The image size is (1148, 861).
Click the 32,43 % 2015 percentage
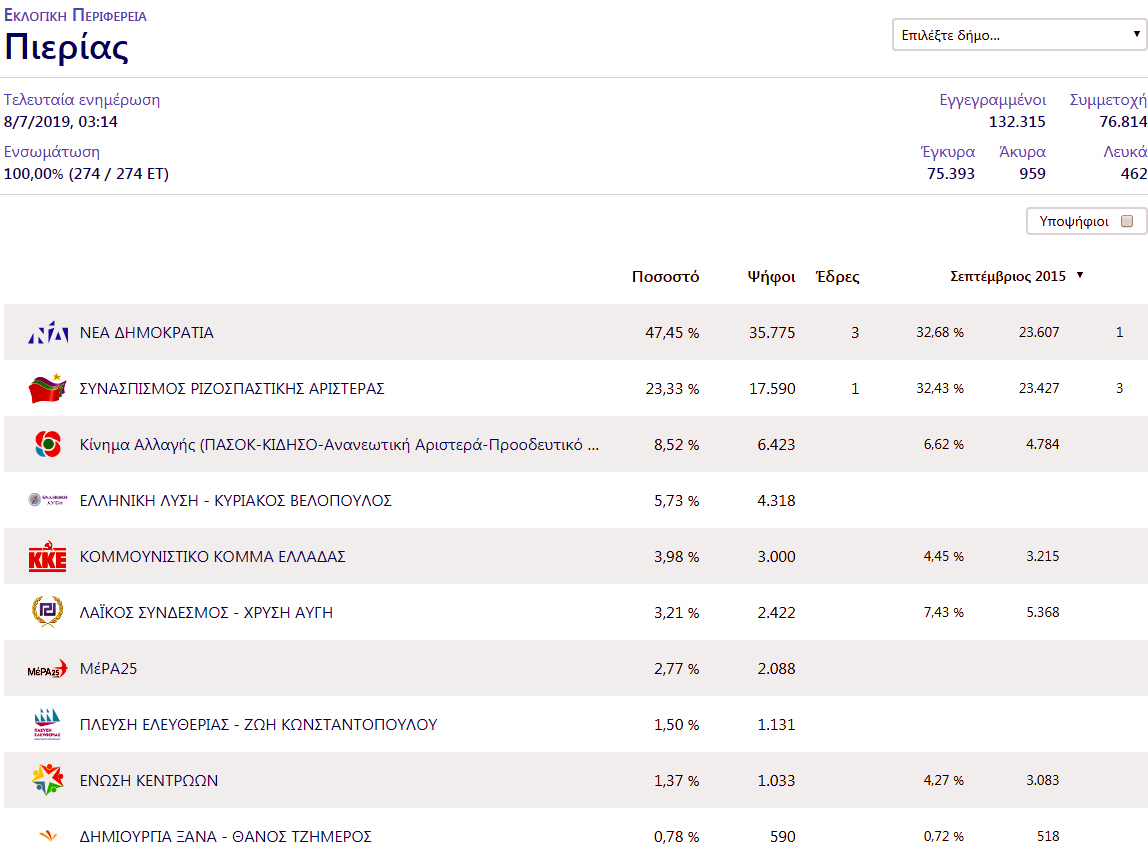pyautogui.click(x=939, y=388)
